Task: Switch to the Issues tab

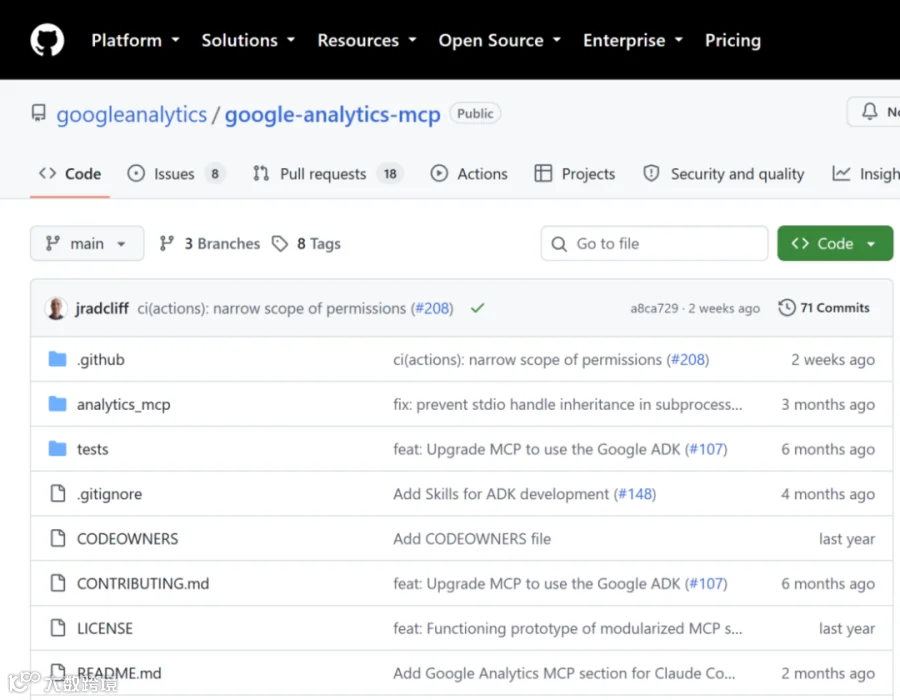Action: [x=175, y=174]
